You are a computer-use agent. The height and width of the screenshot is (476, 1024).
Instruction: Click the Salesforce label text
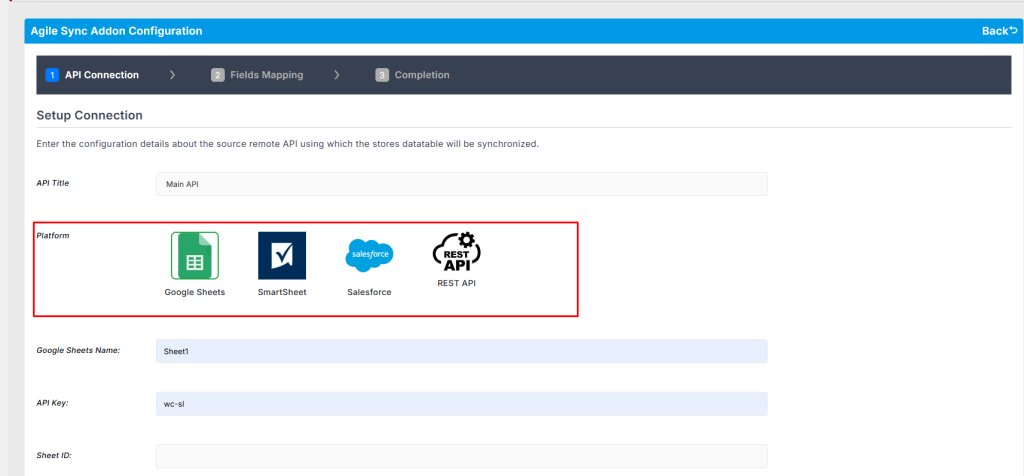[x=369, y=293]
